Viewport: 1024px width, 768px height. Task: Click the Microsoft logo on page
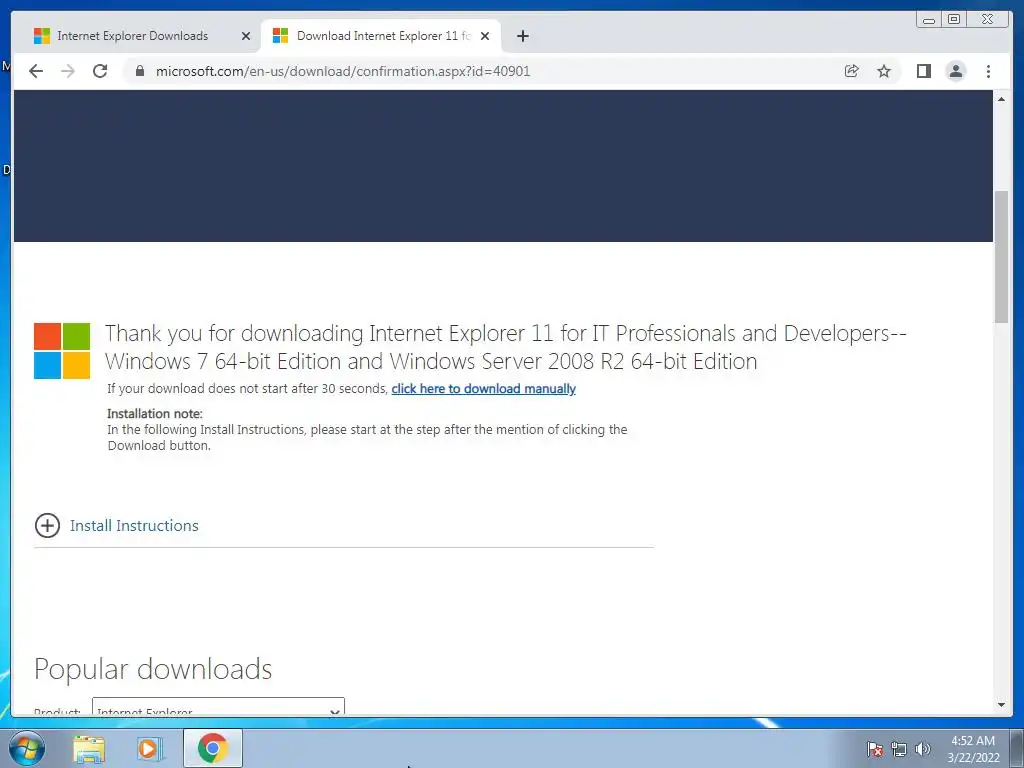click(62, 351)
